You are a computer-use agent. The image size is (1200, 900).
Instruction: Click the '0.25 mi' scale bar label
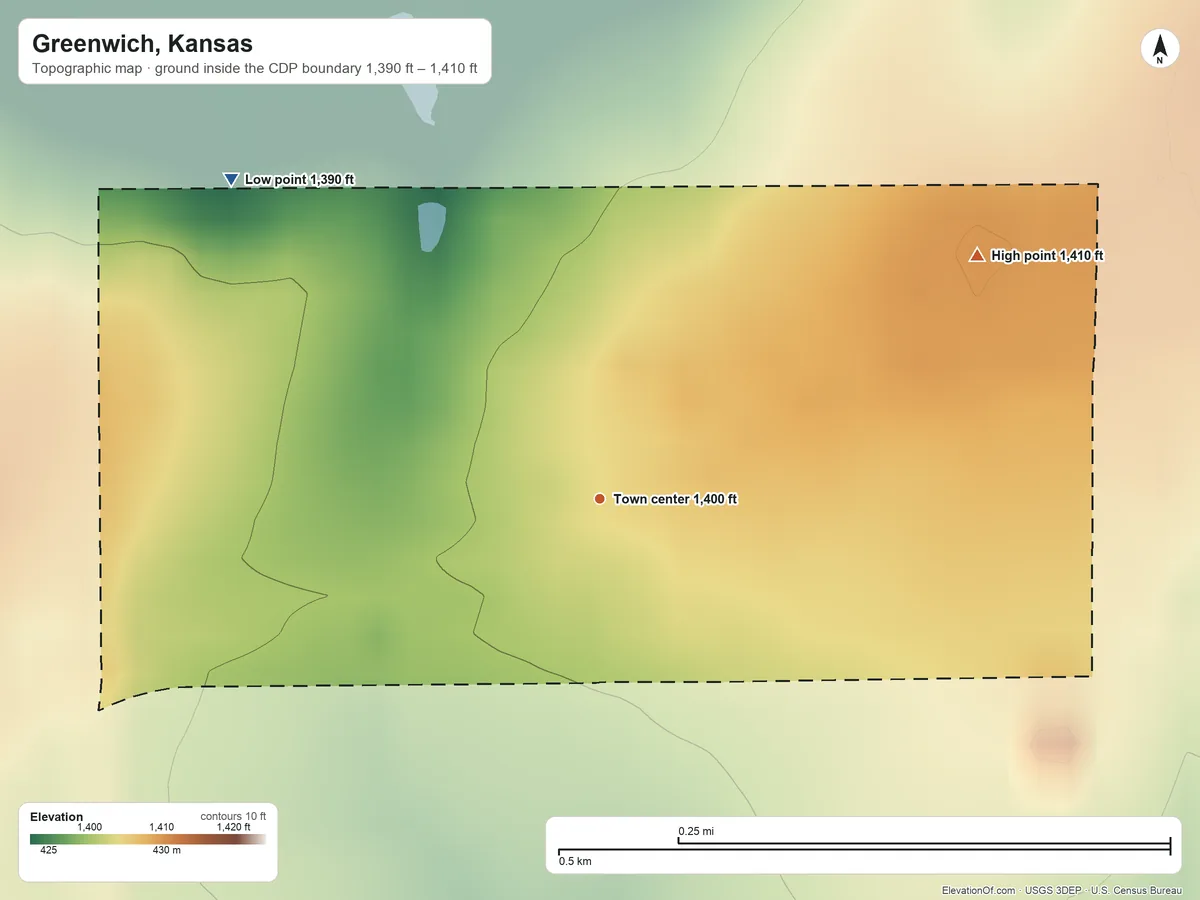pyautogui.click(x=696, y=831)
